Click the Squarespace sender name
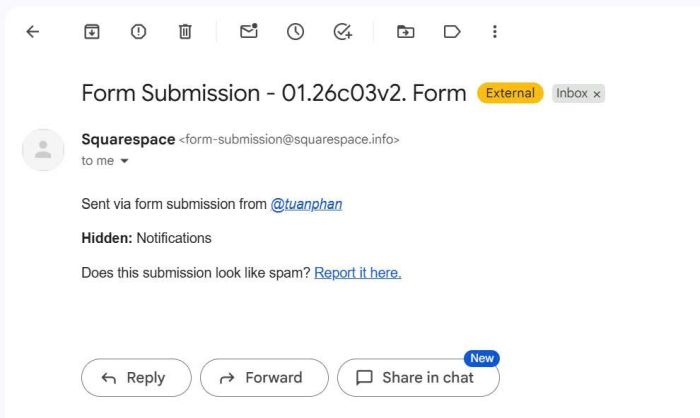This screenshot has width=700, height=418. (128, 140)
